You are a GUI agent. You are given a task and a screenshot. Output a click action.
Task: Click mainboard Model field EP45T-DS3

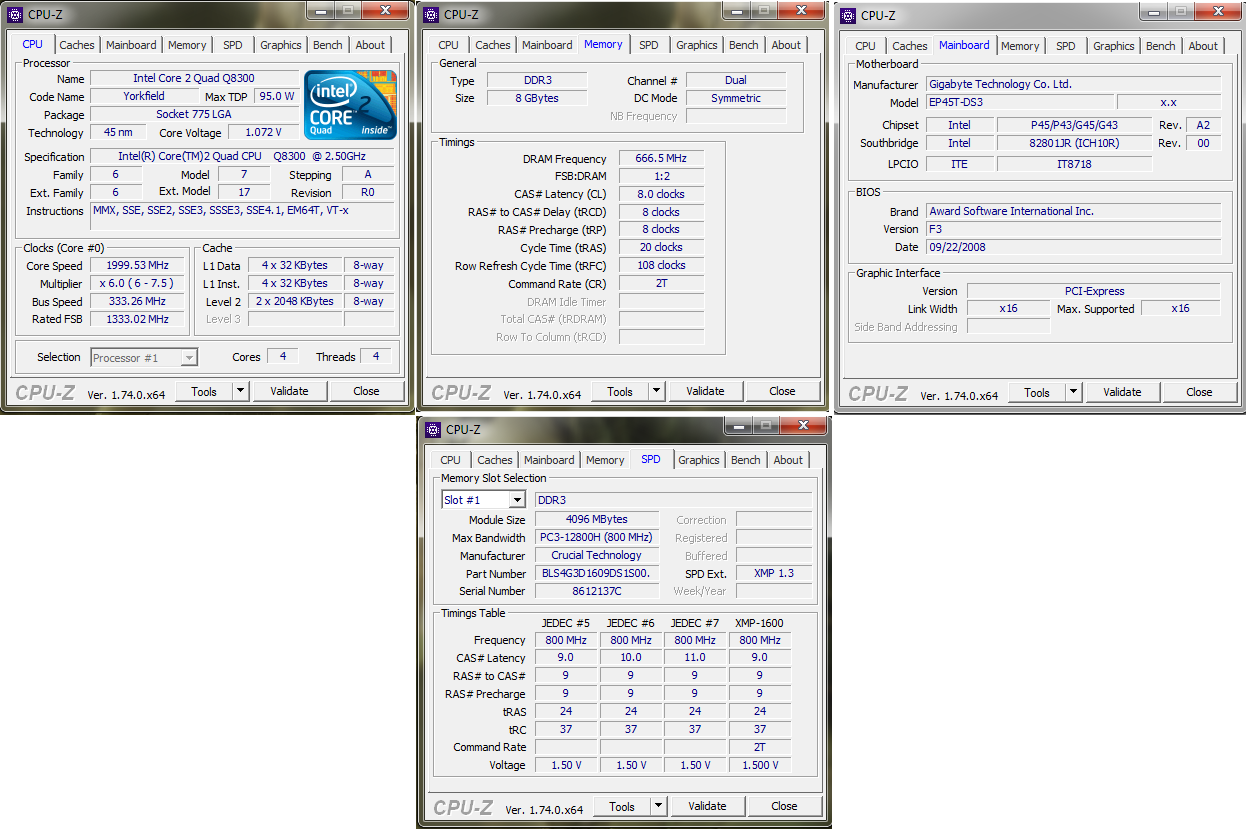tap(1018, 103)
